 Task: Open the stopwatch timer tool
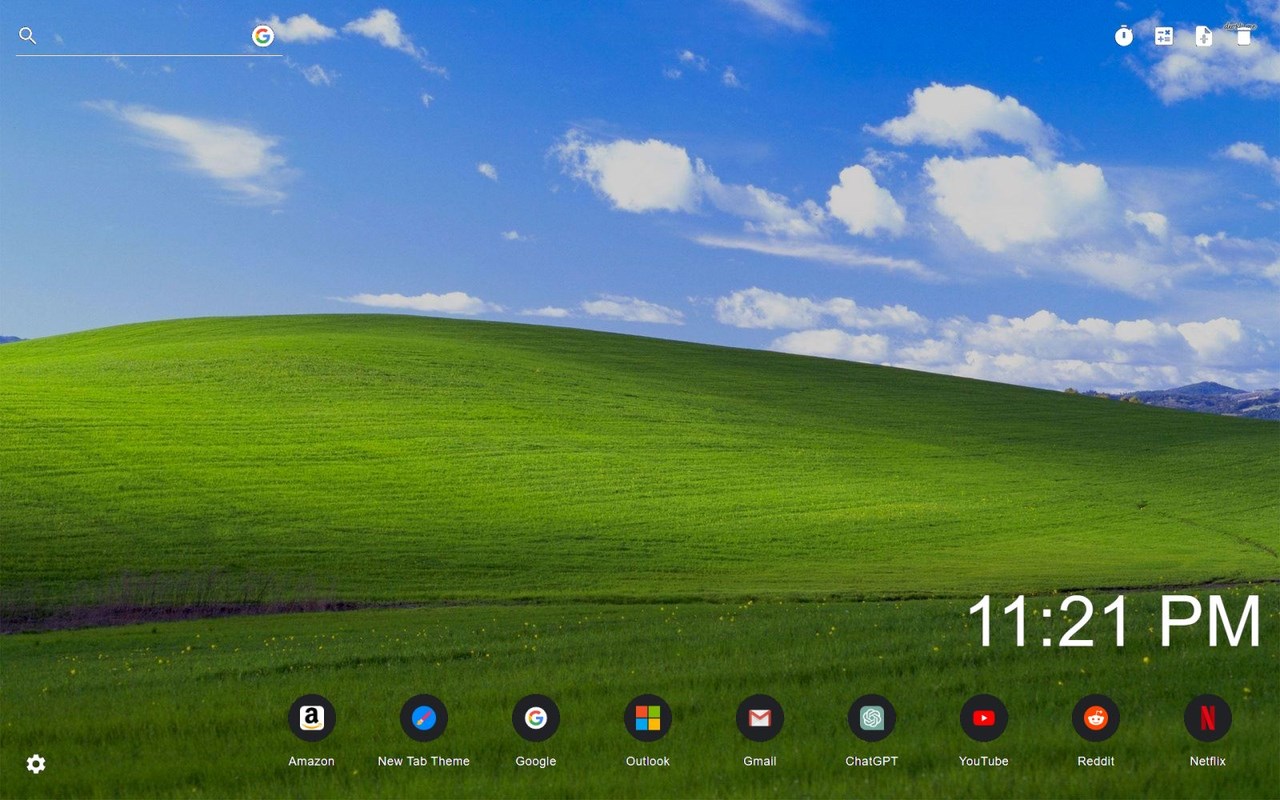[1124, 36]
